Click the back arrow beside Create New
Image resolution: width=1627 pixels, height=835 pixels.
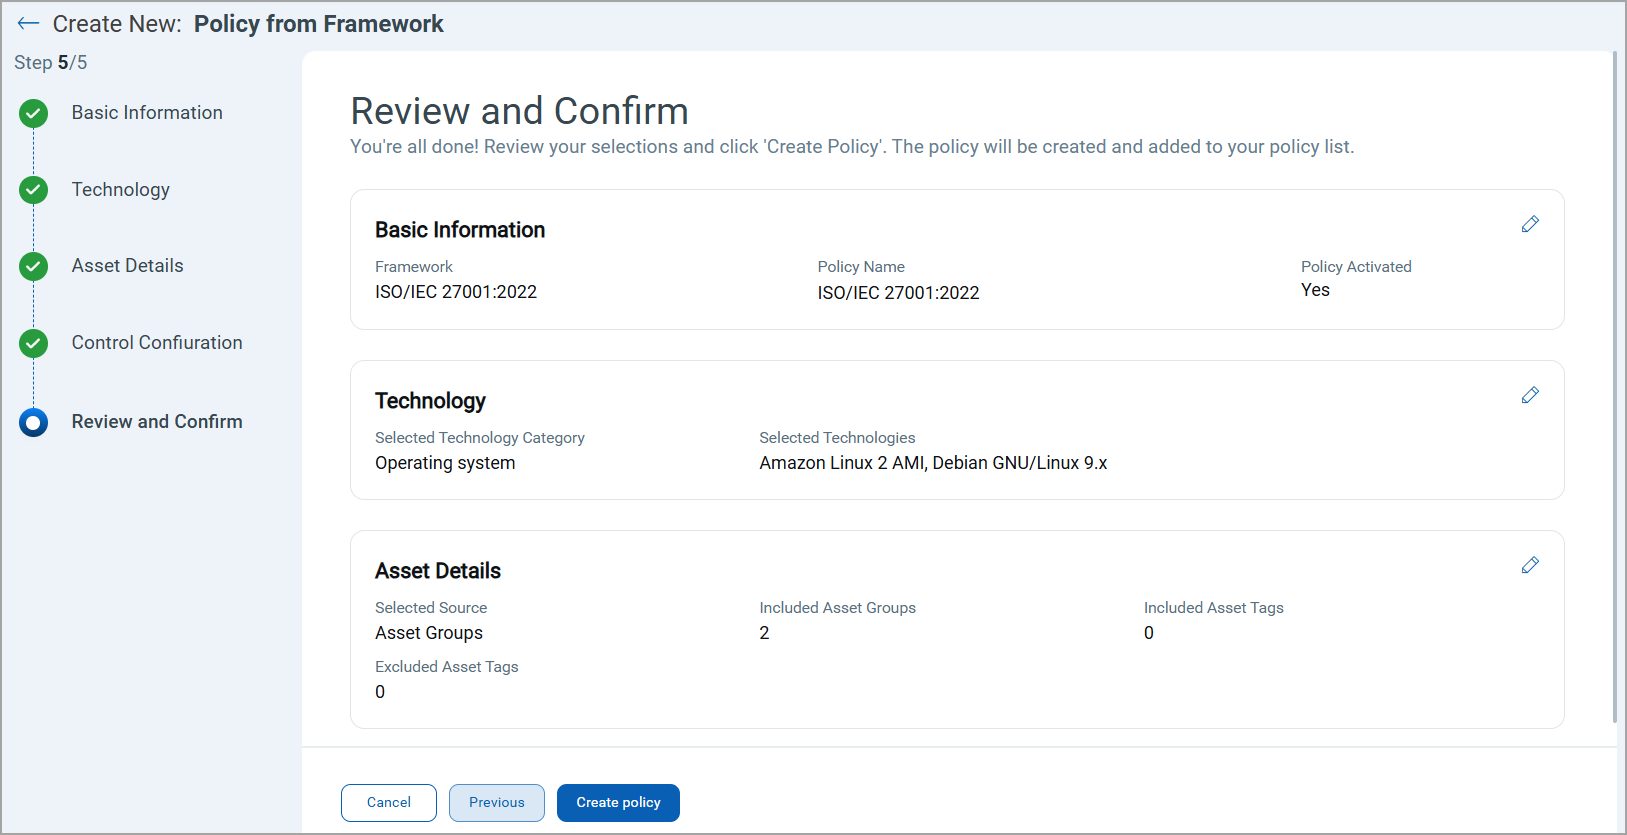(x=28, y=24)
